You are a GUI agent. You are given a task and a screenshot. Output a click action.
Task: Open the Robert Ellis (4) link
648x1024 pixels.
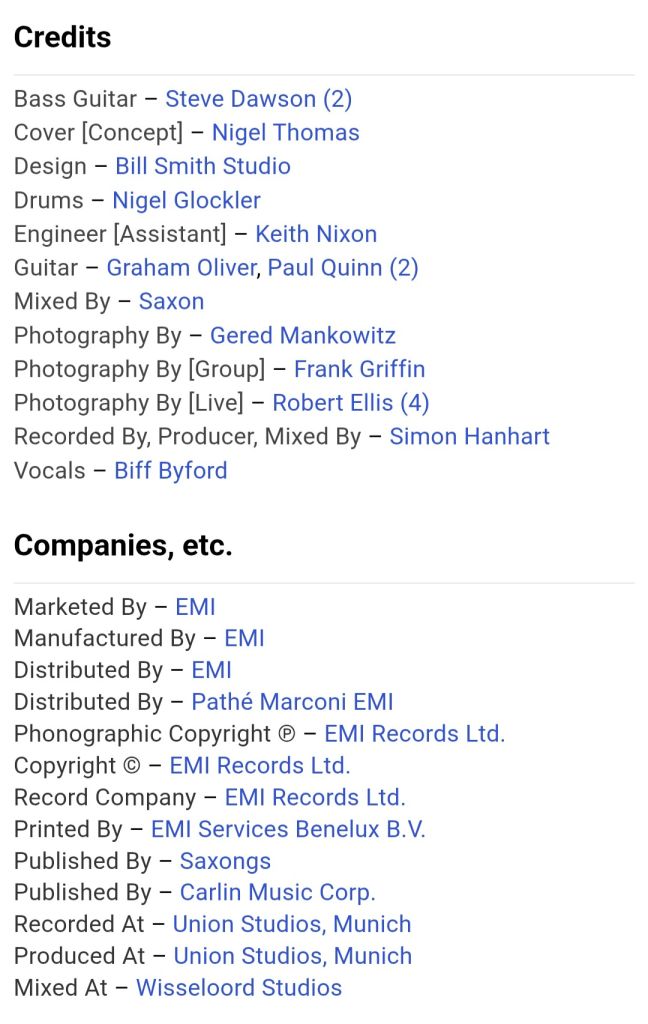(351, 403)
